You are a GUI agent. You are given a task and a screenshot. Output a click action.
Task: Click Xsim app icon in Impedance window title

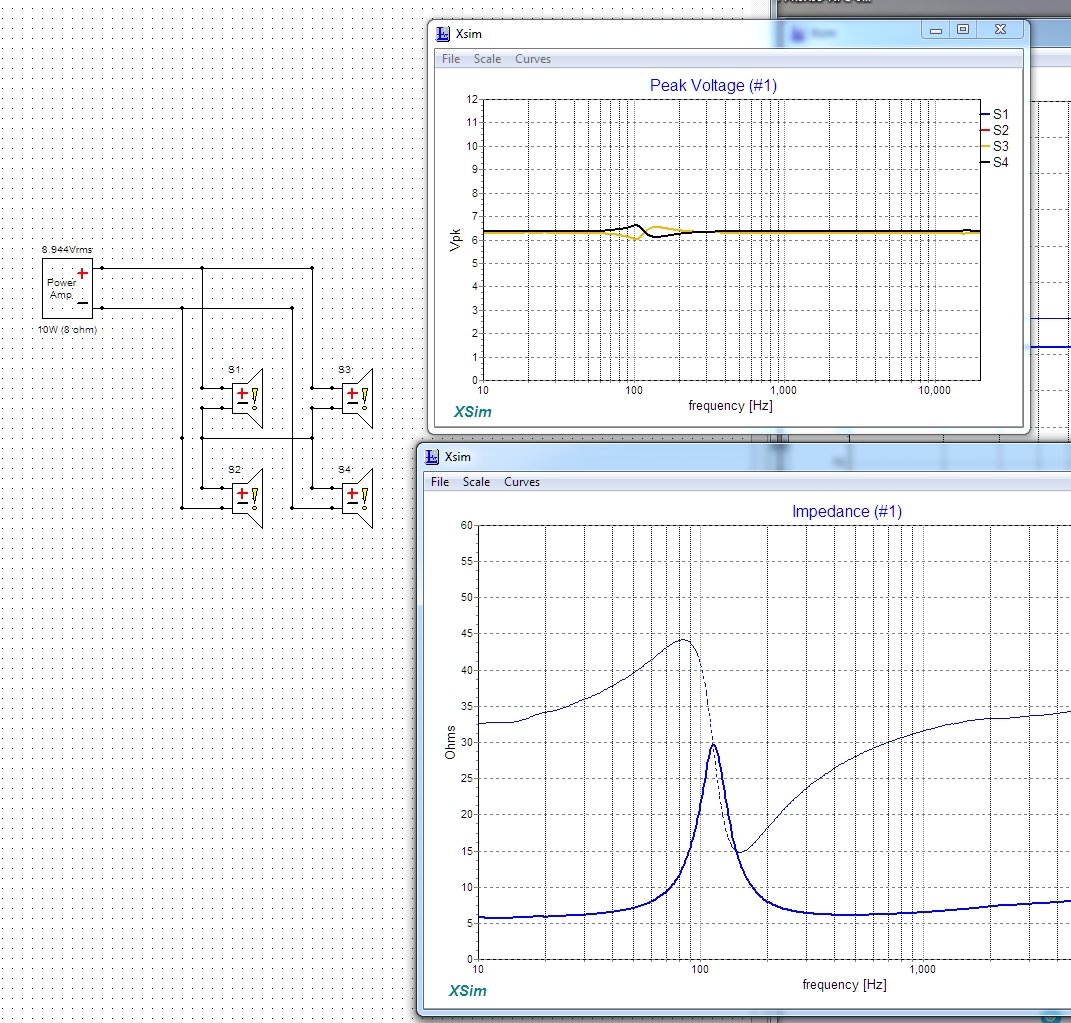432,457
